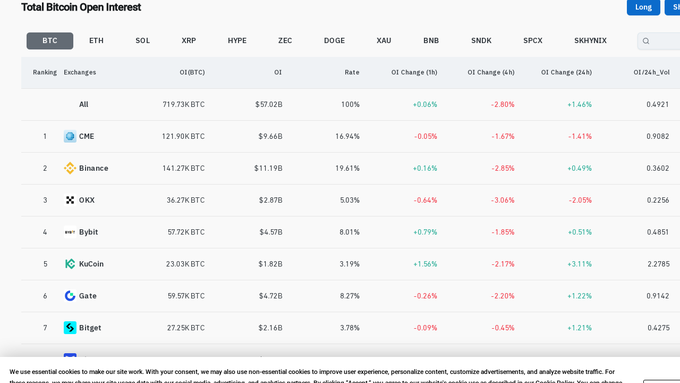Image resolution: width=680 pixels, height=383 pixels.
Task: Switch to the SPCX tab
Action: point(533,41)
